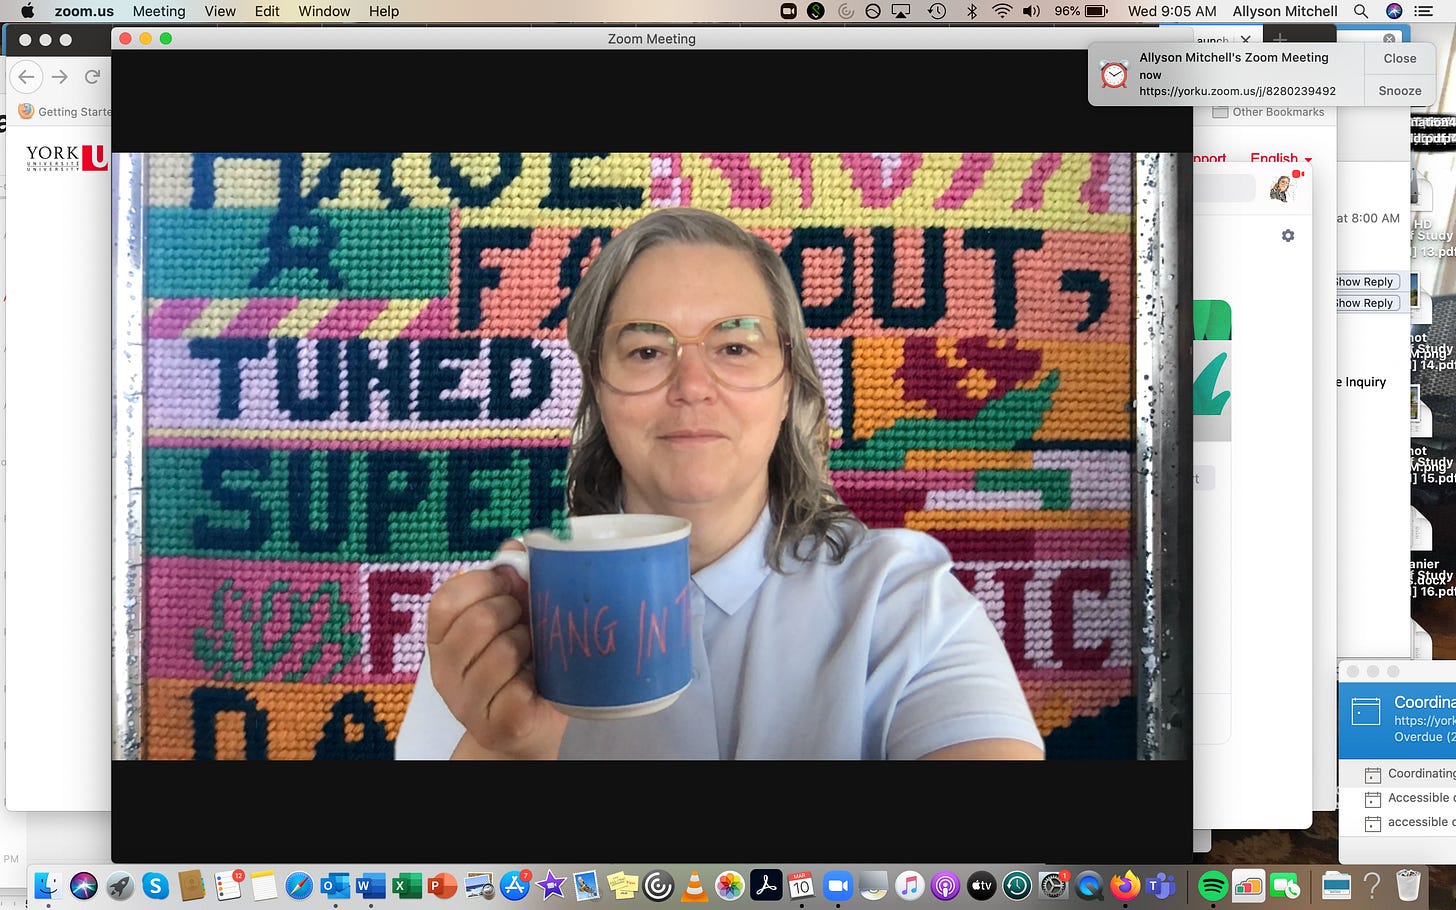Click Spotlight search magnifier in menu bar
This screenshot has width=1456, height=910.
[x=1361, y=11]
